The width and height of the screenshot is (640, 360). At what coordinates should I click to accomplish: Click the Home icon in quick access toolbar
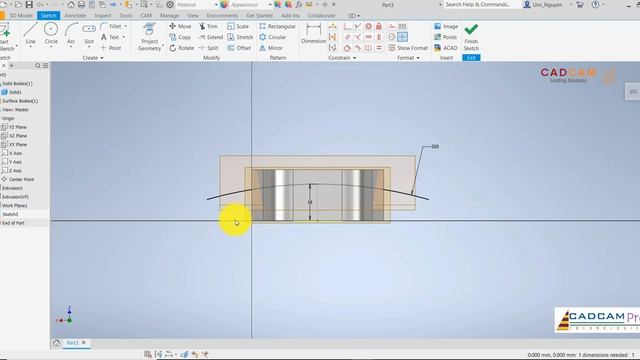(71, 4)
